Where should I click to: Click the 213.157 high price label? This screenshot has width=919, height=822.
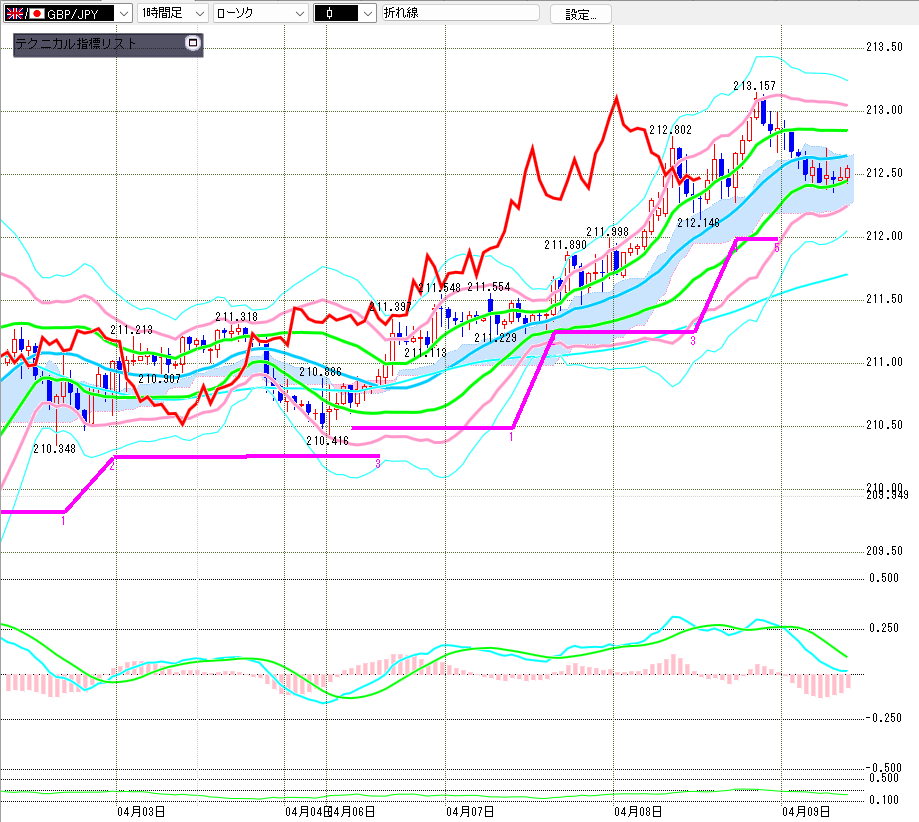point(754,86)
